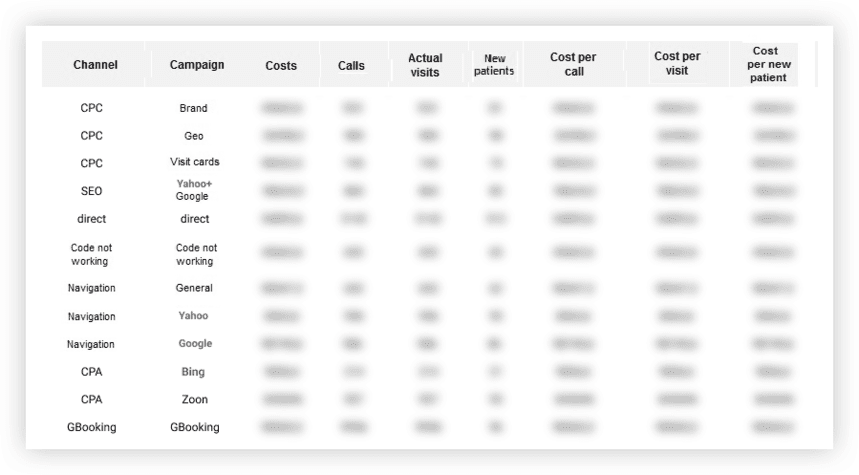Click the GBooking channel cell
This screenshot has width=859, height=475.
pyautogui.click(x=91, y=427)
